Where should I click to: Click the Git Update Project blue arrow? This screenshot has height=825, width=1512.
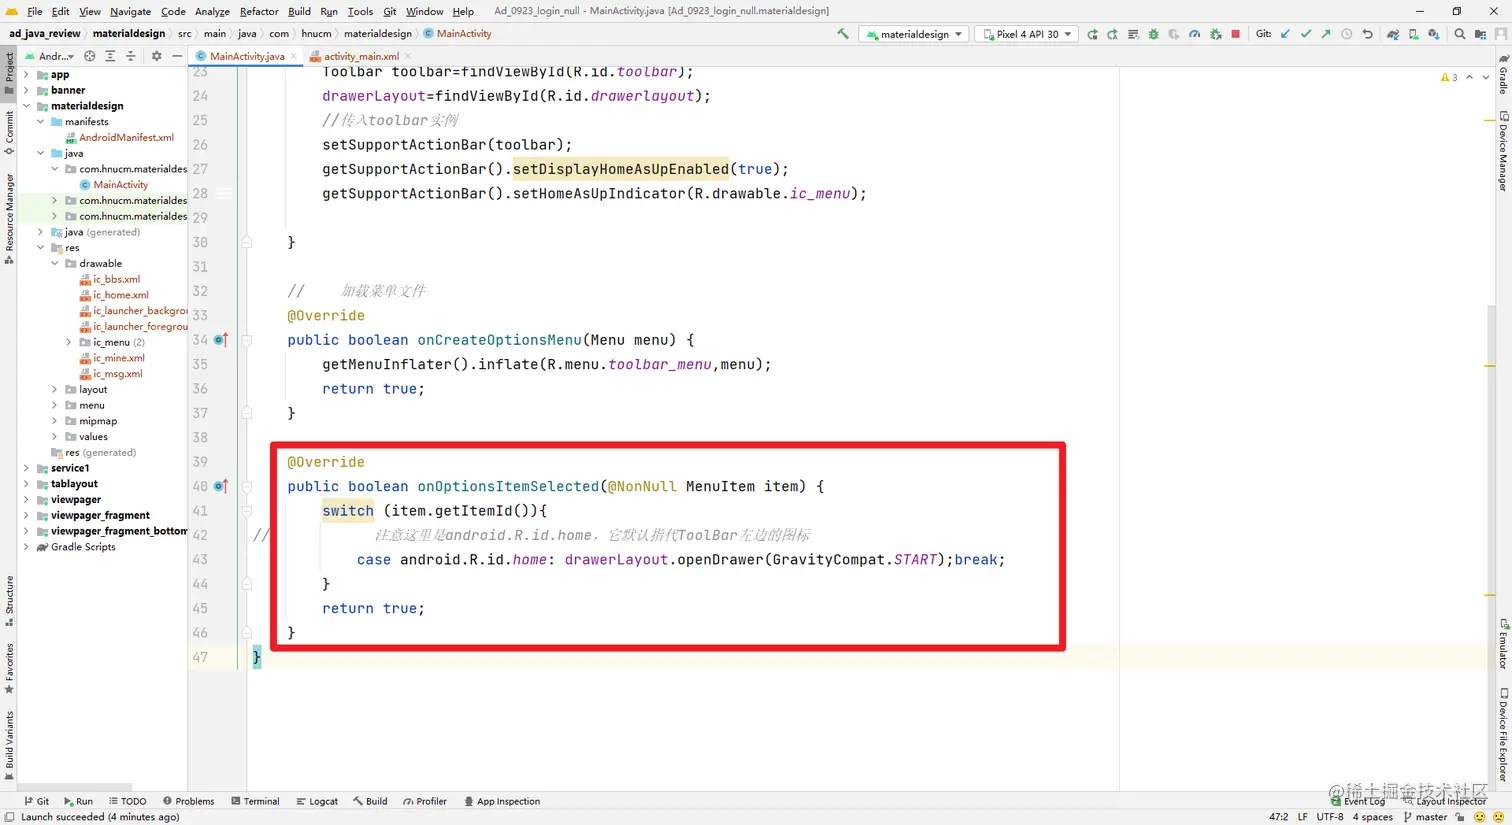[x=1285, y=34]
